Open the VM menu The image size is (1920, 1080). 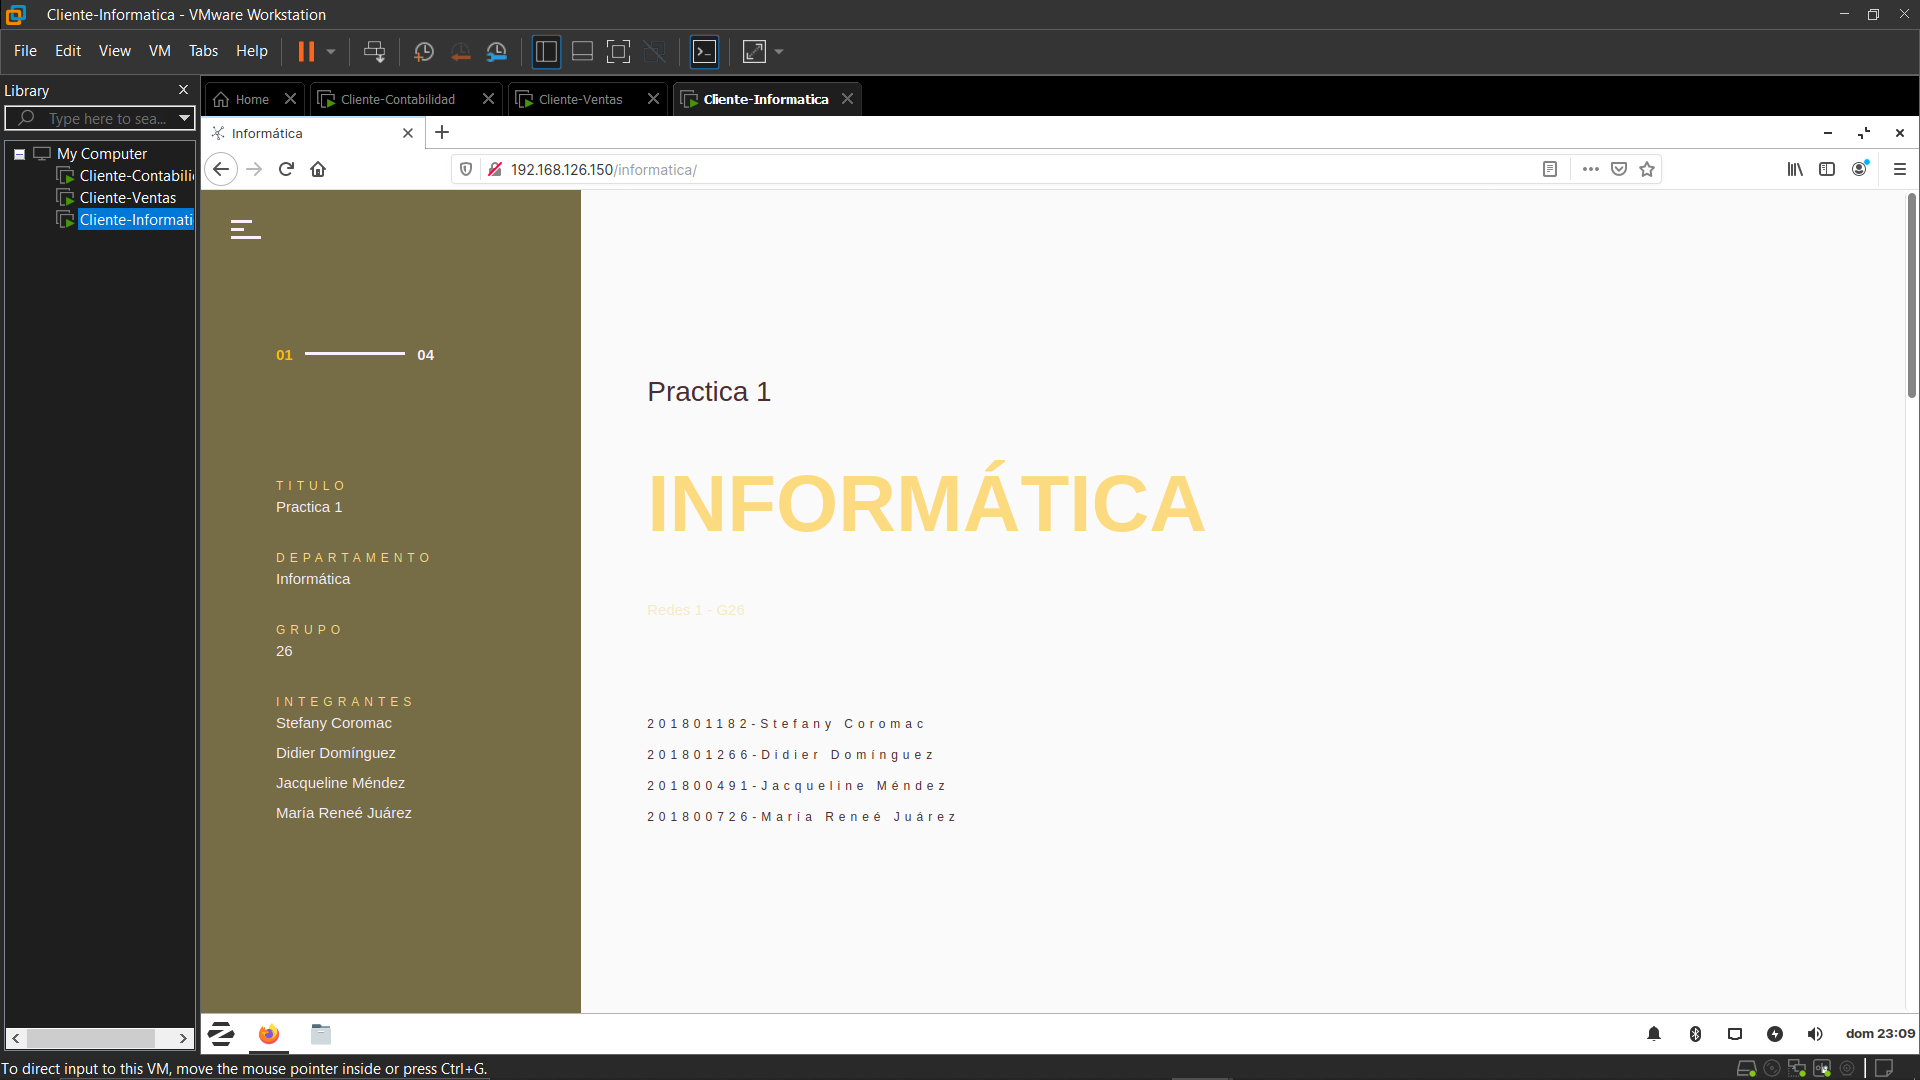pos(159,51)
